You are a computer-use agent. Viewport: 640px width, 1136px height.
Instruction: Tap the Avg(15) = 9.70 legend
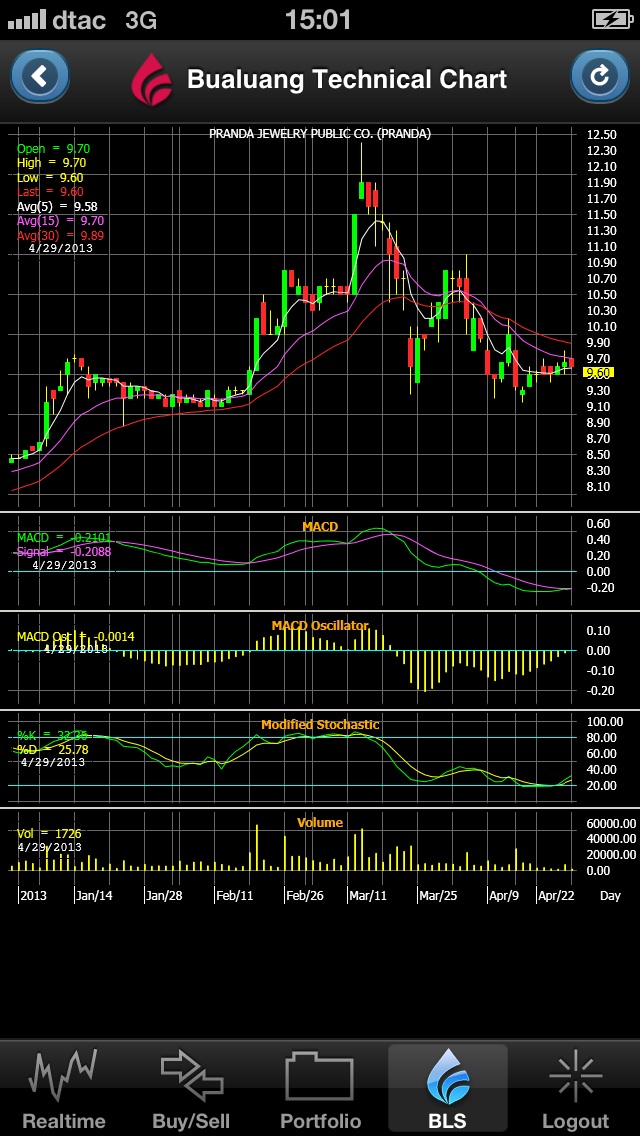pyautogui.click(x=60, y=220)
